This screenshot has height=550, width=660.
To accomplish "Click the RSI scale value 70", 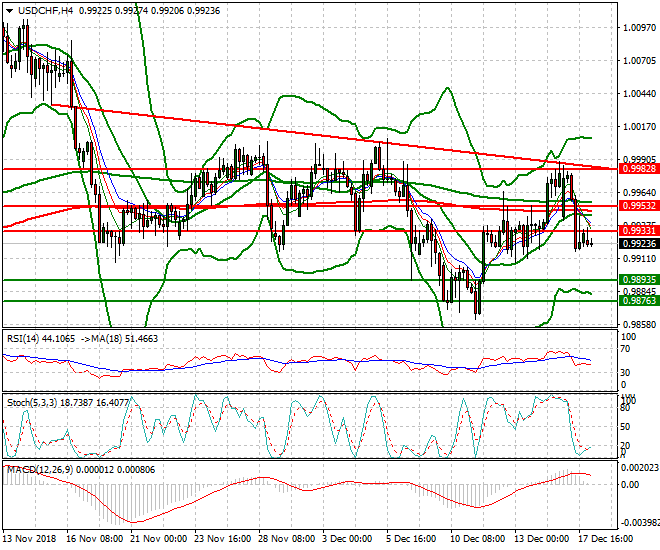I will [x=625, y=349].
